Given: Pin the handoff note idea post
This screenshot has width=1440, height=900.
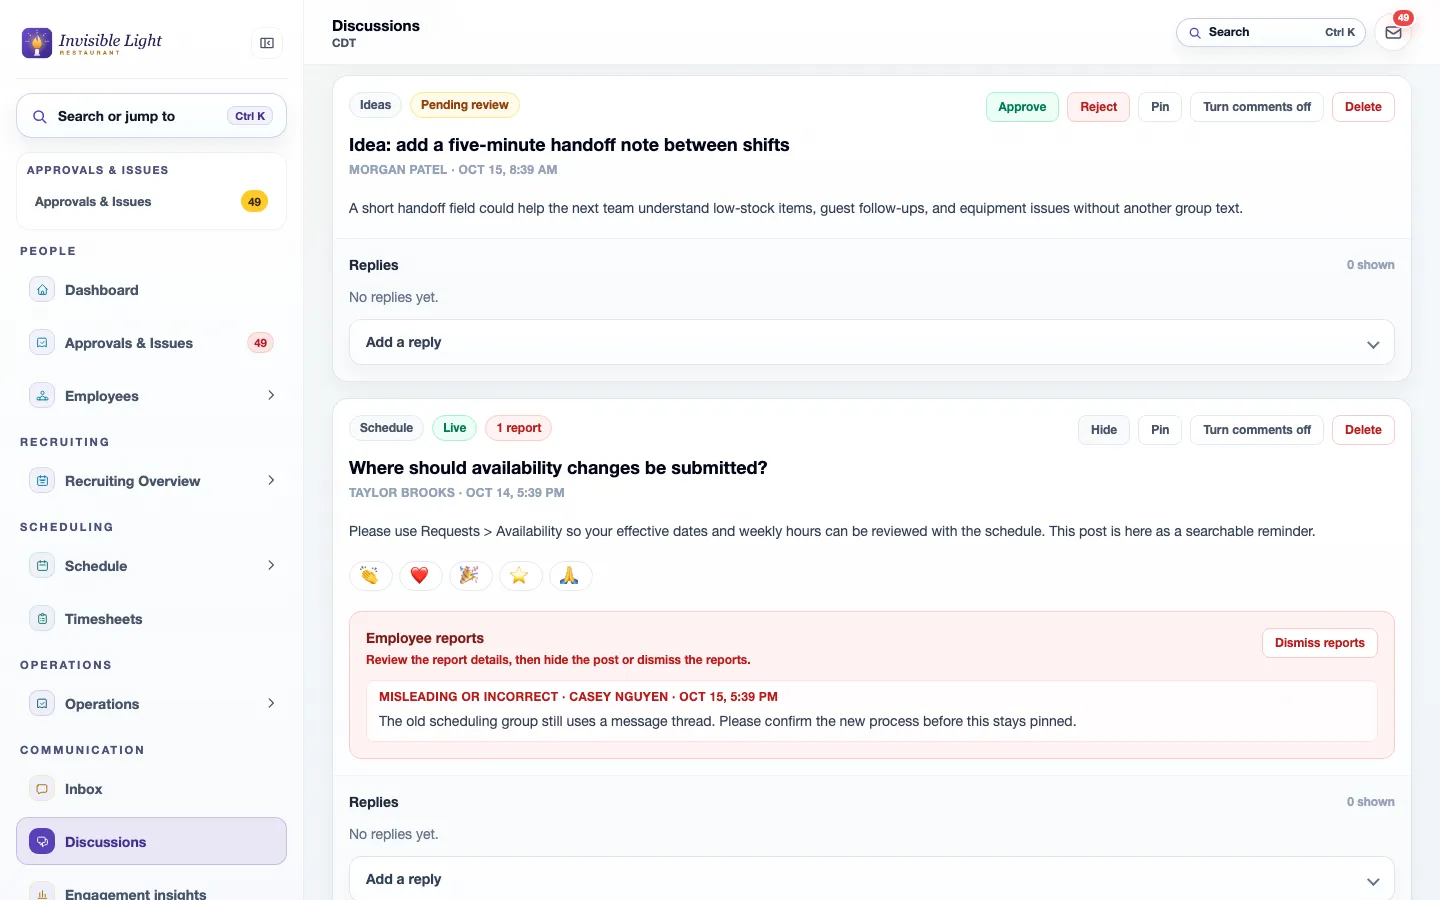Looking at the screenshot, I should click(1160, 107).
